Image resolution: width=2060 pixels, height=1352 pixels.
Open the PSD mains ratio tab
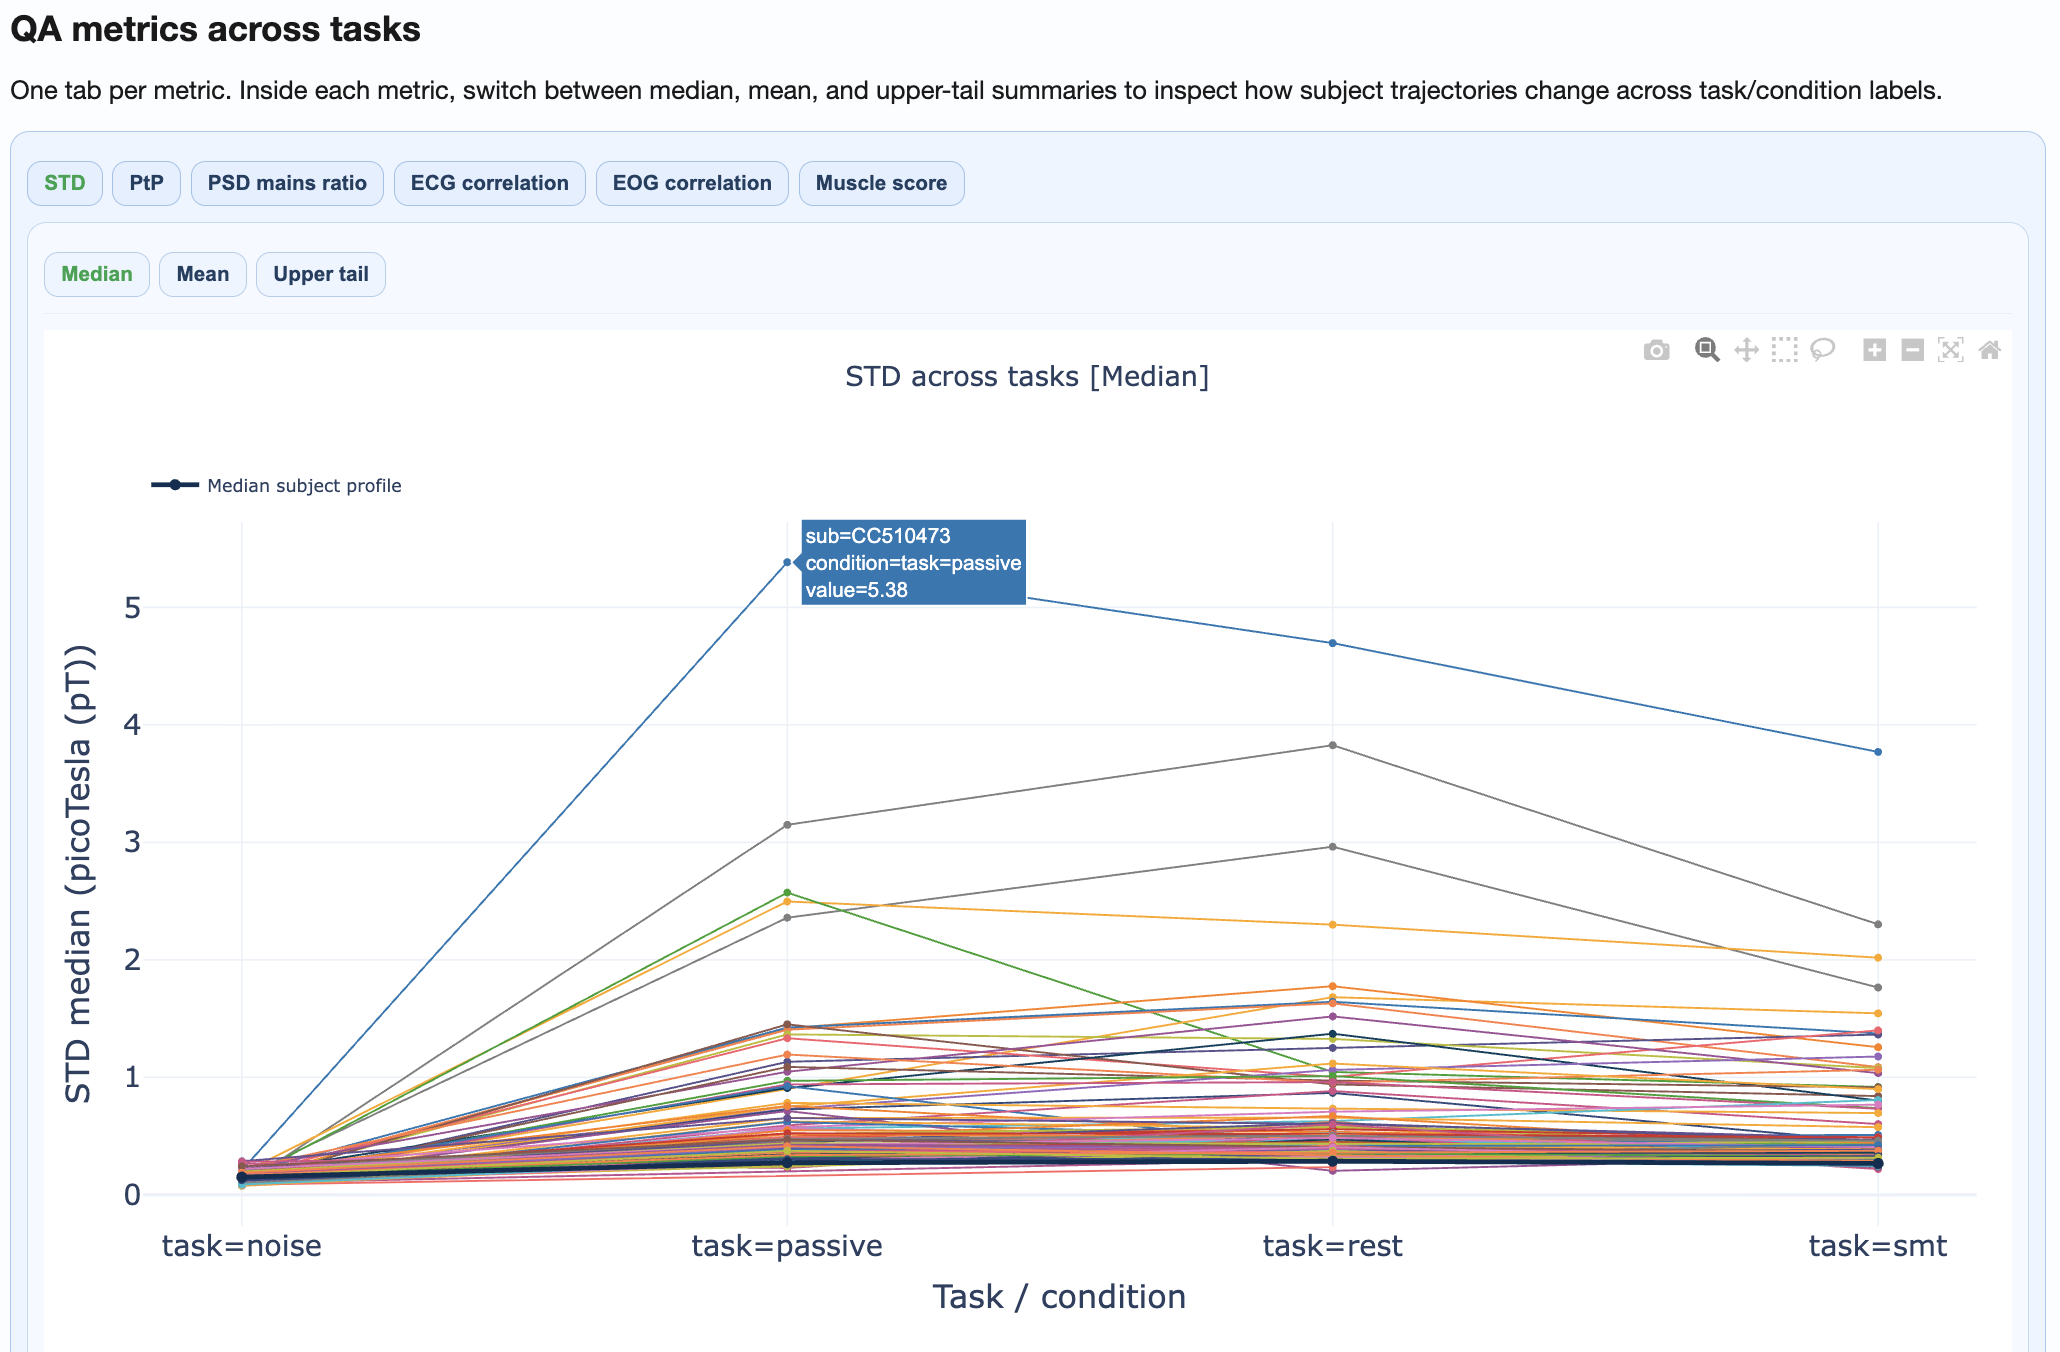tap(287, 183)
